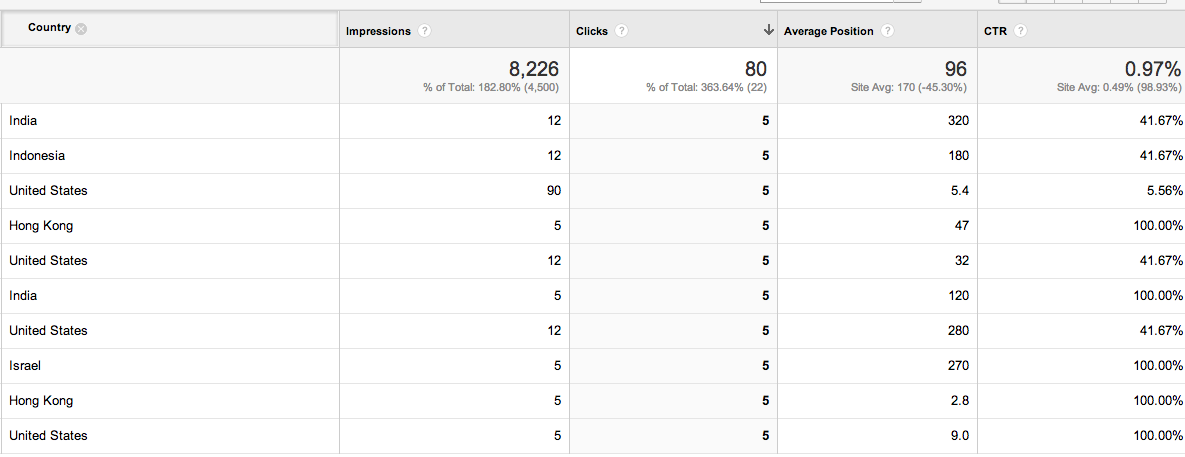Sort table by Impressions column header

click(x=378, y=31)
